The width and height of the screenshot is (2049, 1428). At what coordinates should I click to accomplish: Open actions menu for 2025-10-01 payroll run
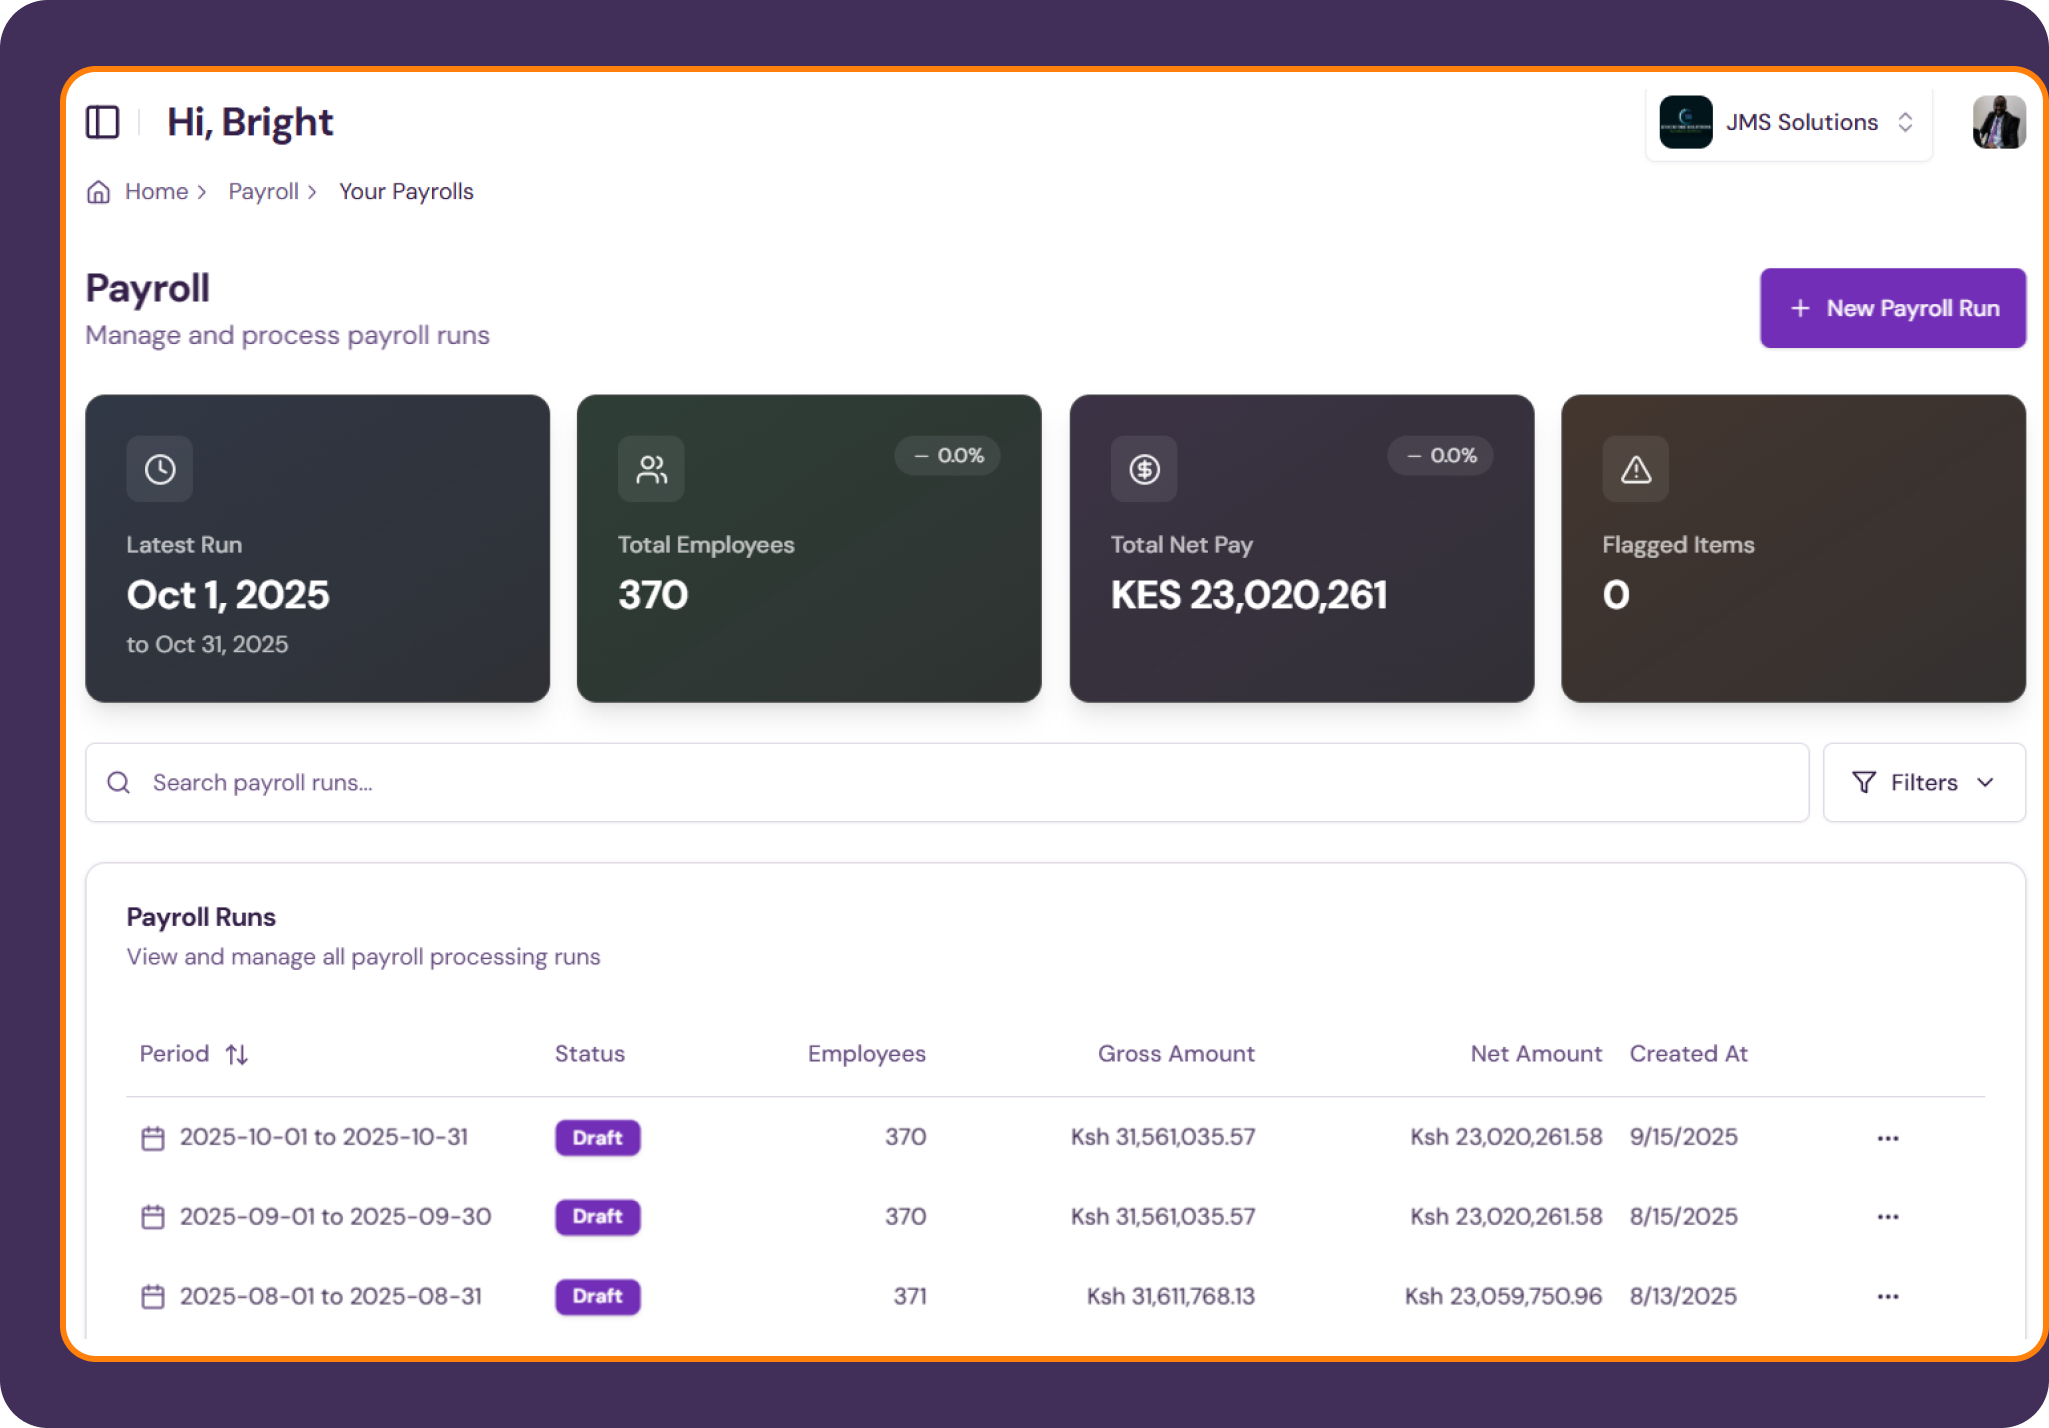pyautogui.click(x=1887, y=1138)
